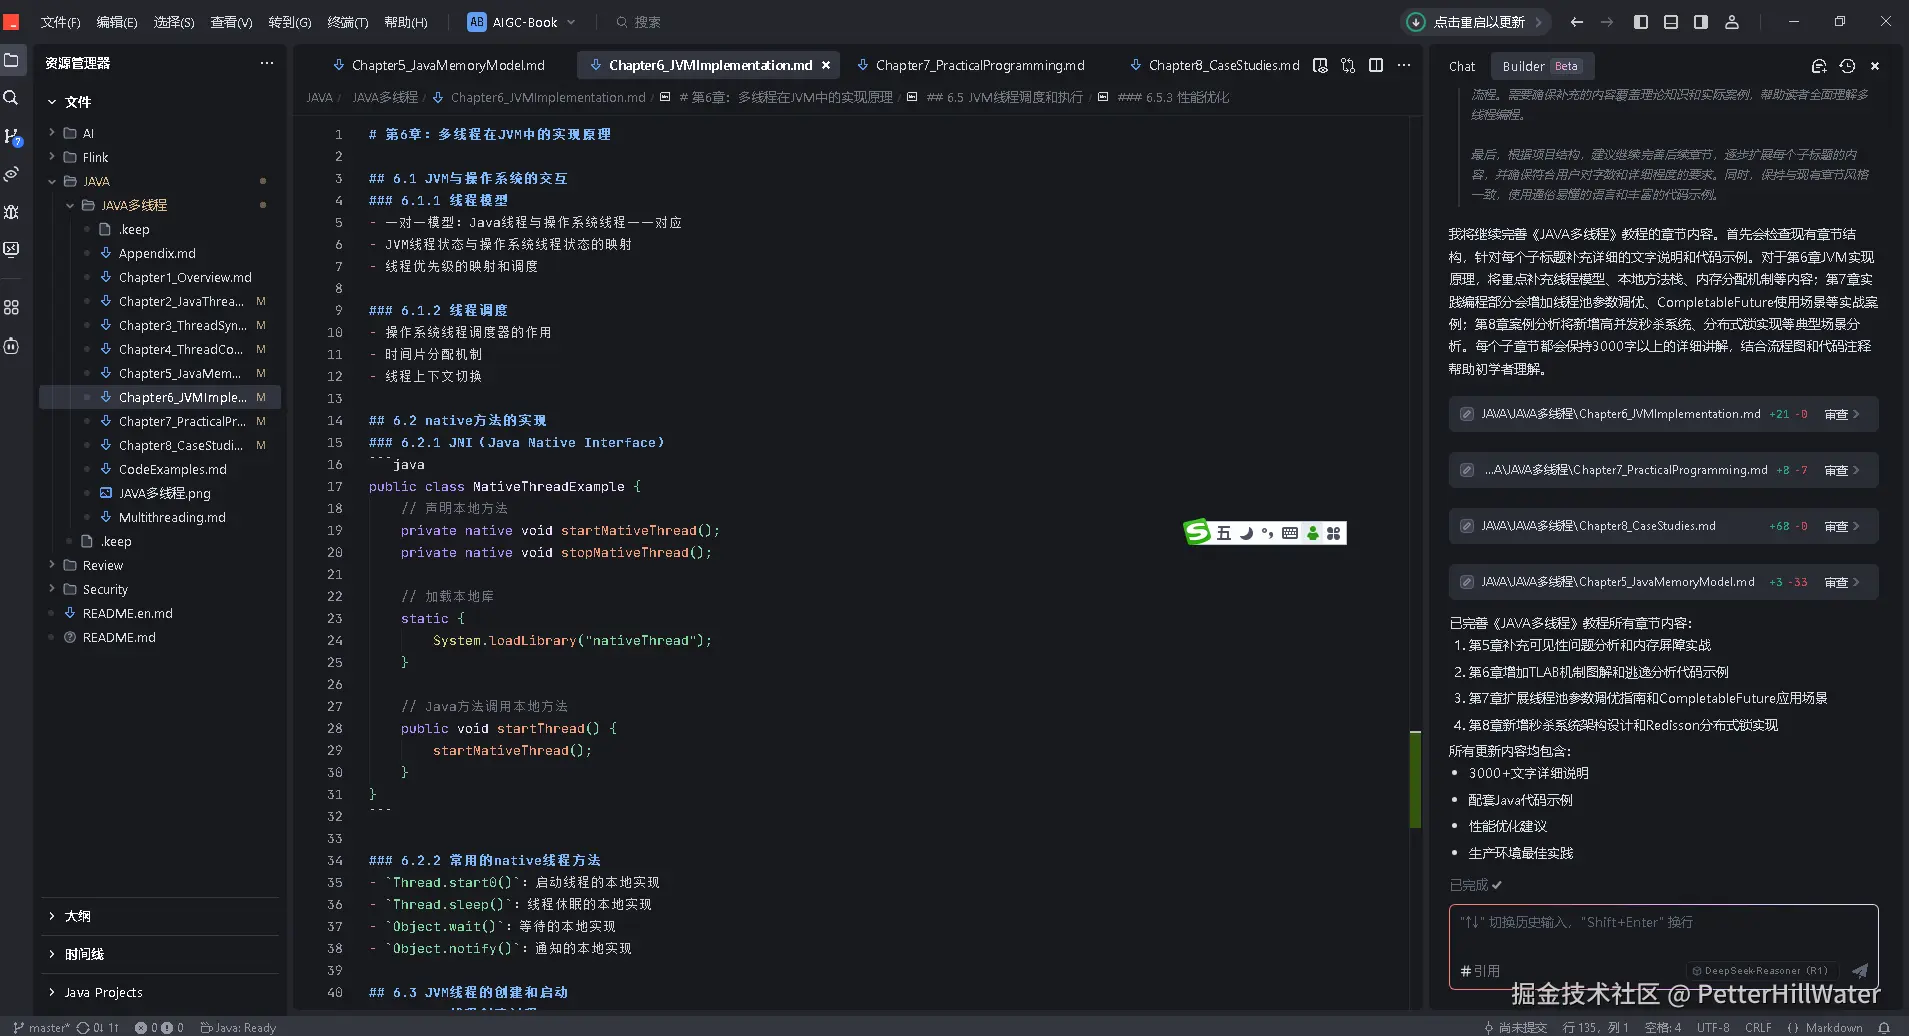Click the #引用 reference button
This screenshot has width=1909, height=1036.
tap(1480, 970)
